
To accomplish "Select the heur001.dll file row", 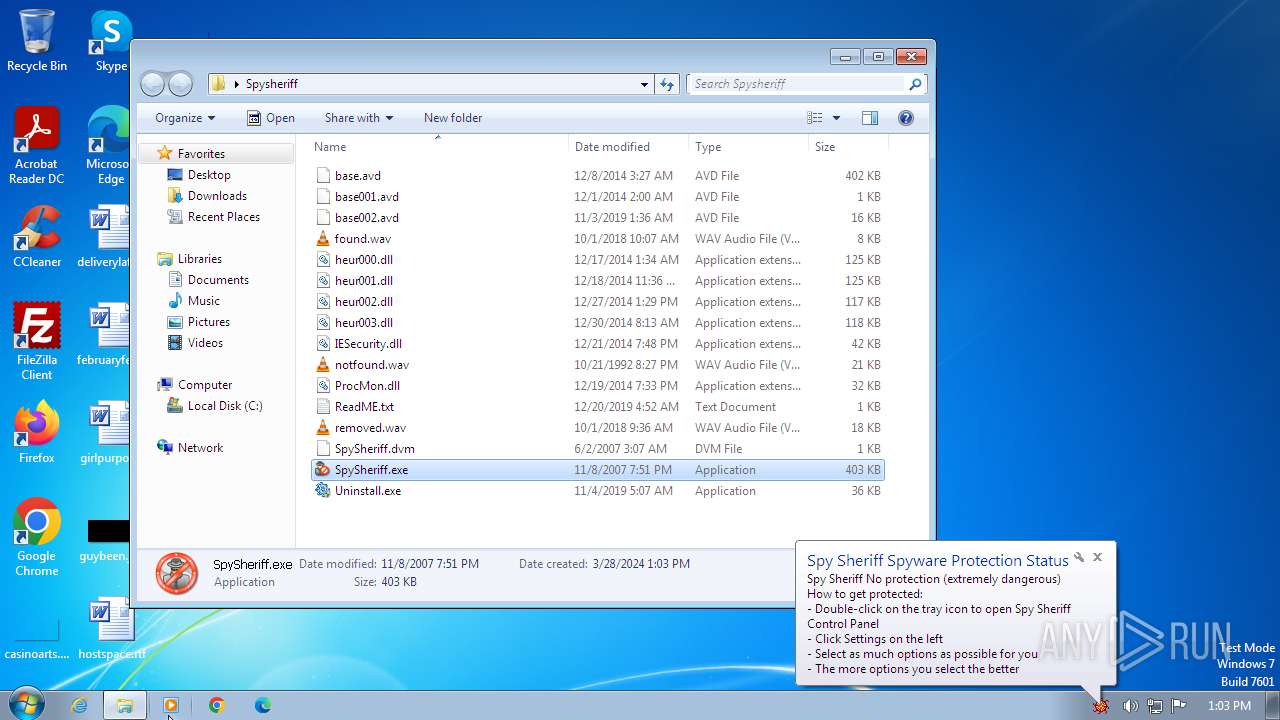I will (x=597, y=281).
